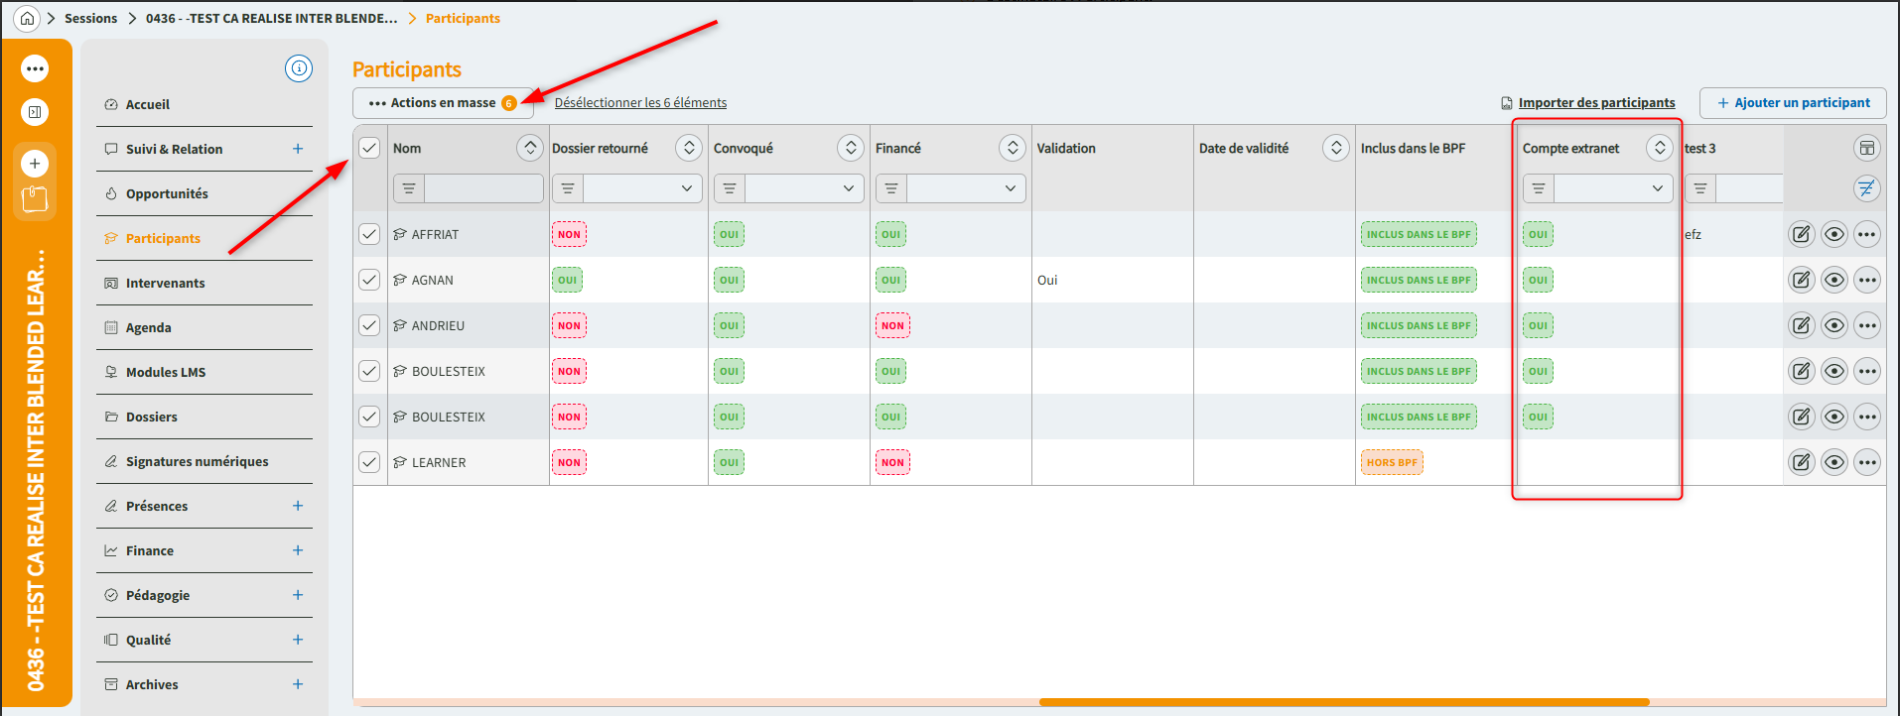
Task: Open the three-dots menu in orange bar
Action: (35, 69)
